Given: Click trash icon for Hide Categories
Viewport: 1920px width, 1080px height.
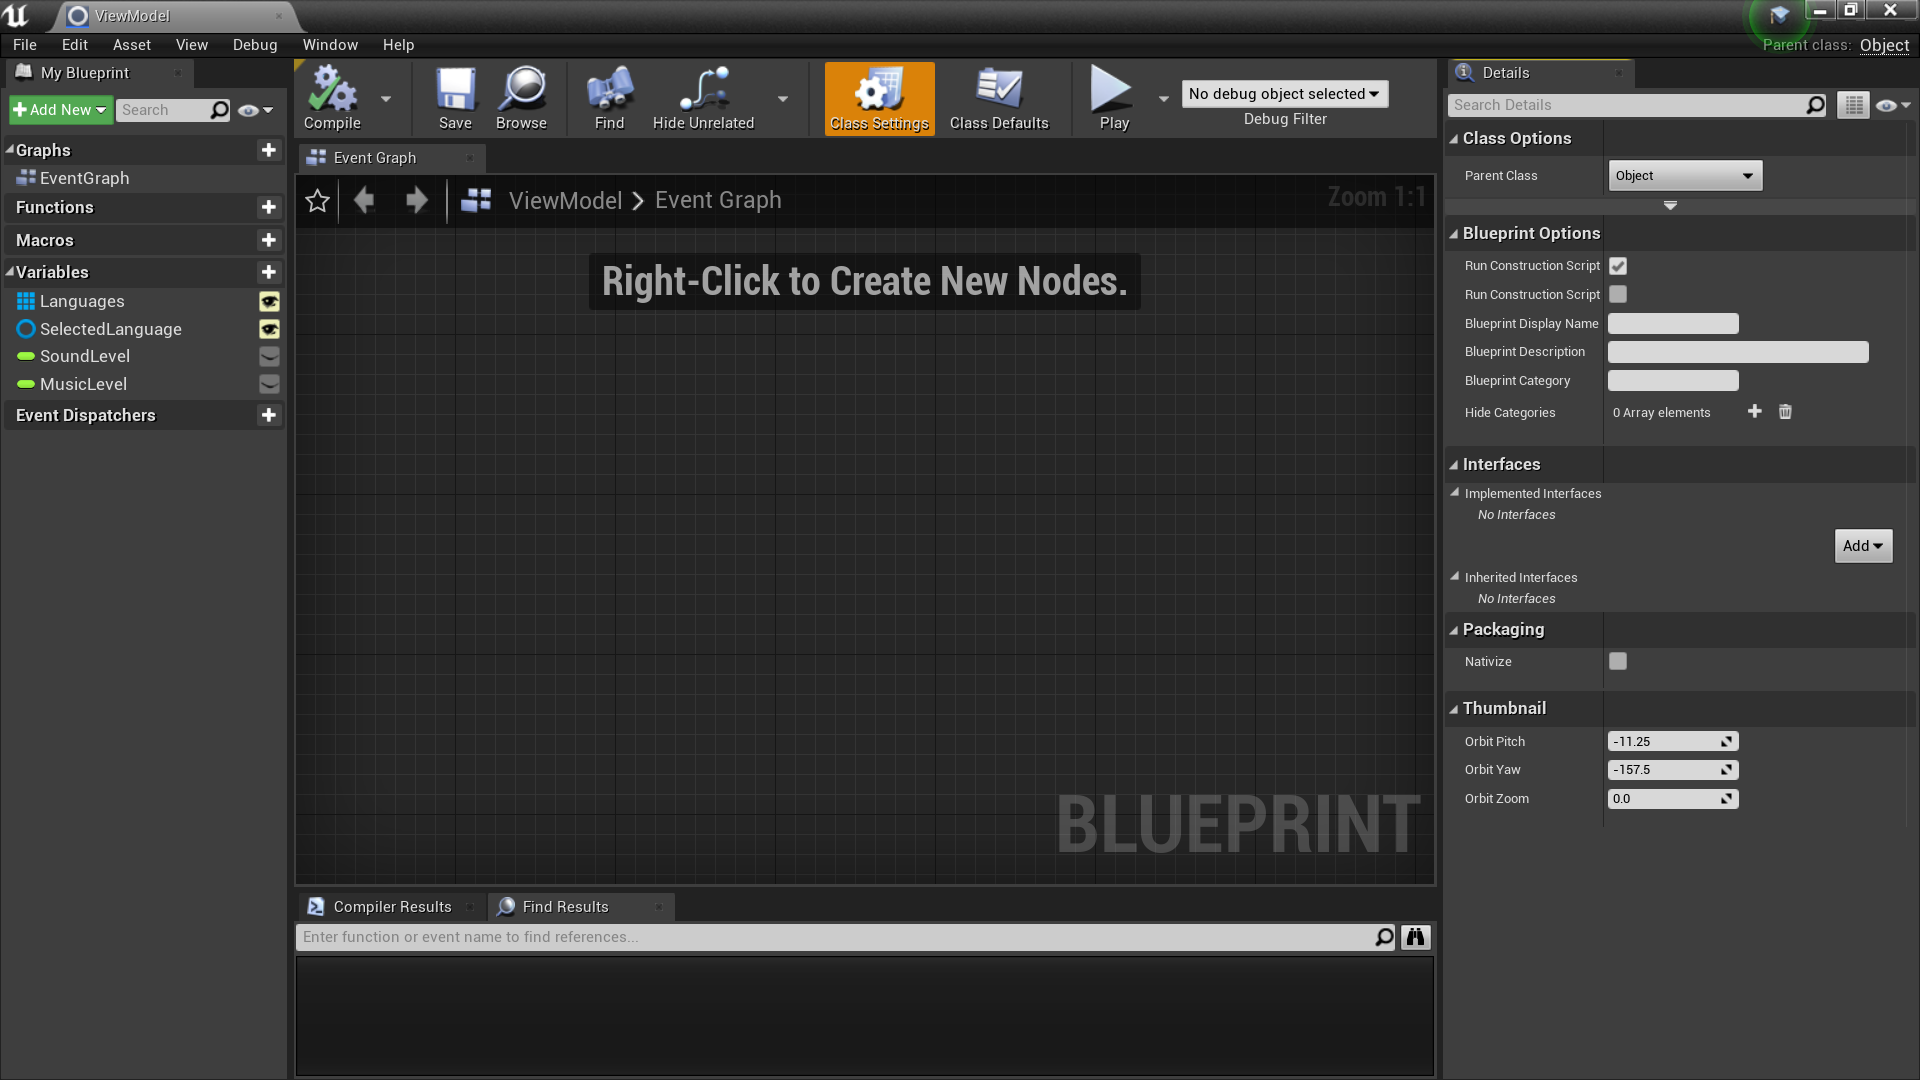Looking at the screenshot, I should (x=1785, y=412).
